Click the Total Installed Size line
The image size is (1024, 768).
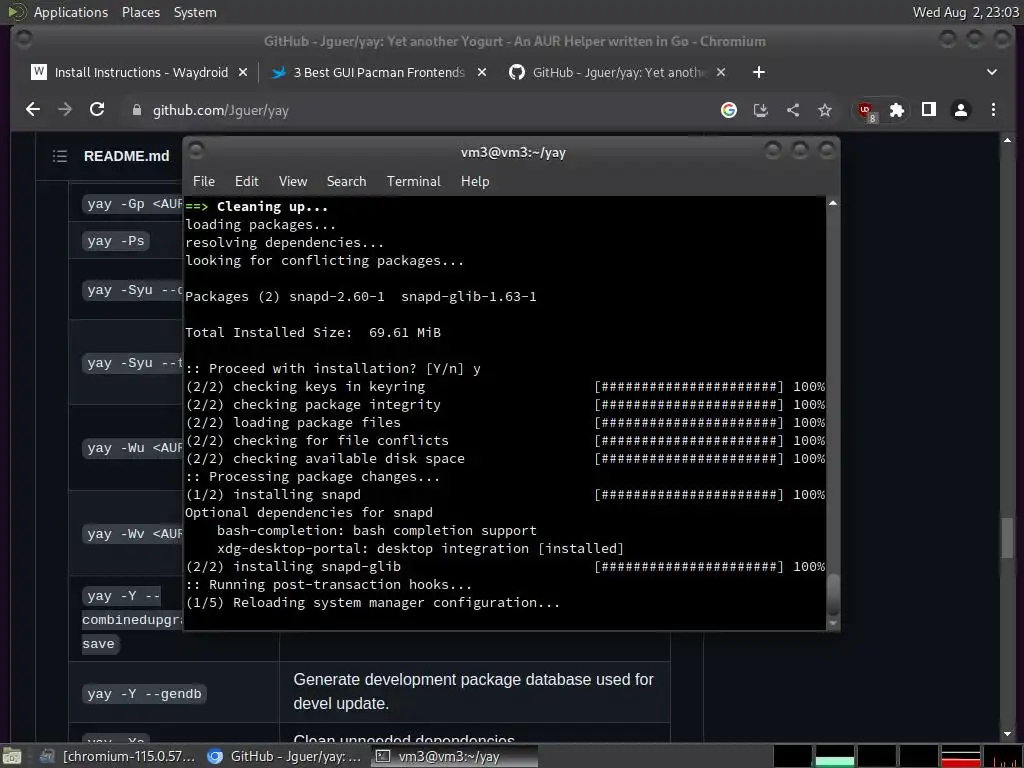(x=313, y=332)
